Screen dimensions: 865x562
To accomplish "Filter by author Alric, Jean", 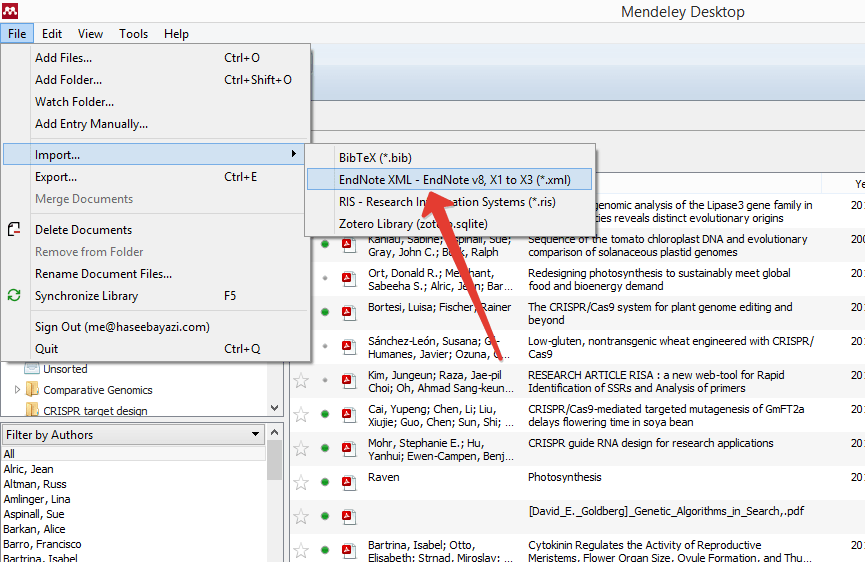I will coord(29,469).
